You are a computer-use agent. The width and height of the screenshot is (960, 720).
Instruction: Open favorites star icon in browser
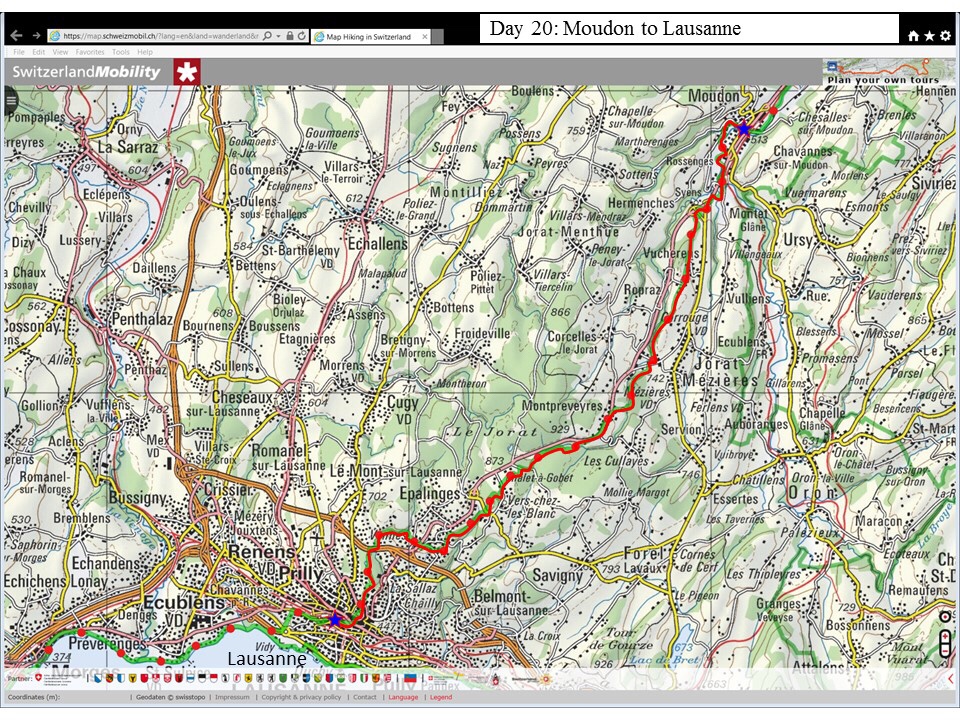point(929,36)
